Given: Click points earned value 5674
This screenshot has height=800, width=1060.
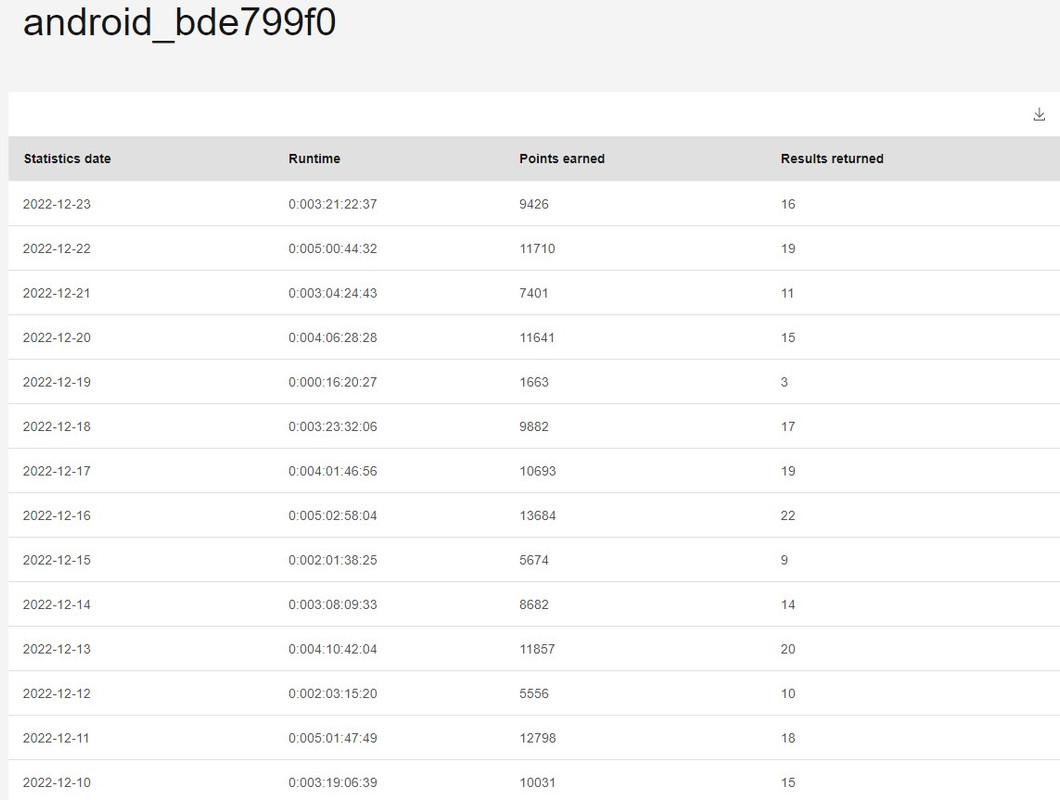Looking at the screenshot, I should pyautogui.click(x=534, y=560).
